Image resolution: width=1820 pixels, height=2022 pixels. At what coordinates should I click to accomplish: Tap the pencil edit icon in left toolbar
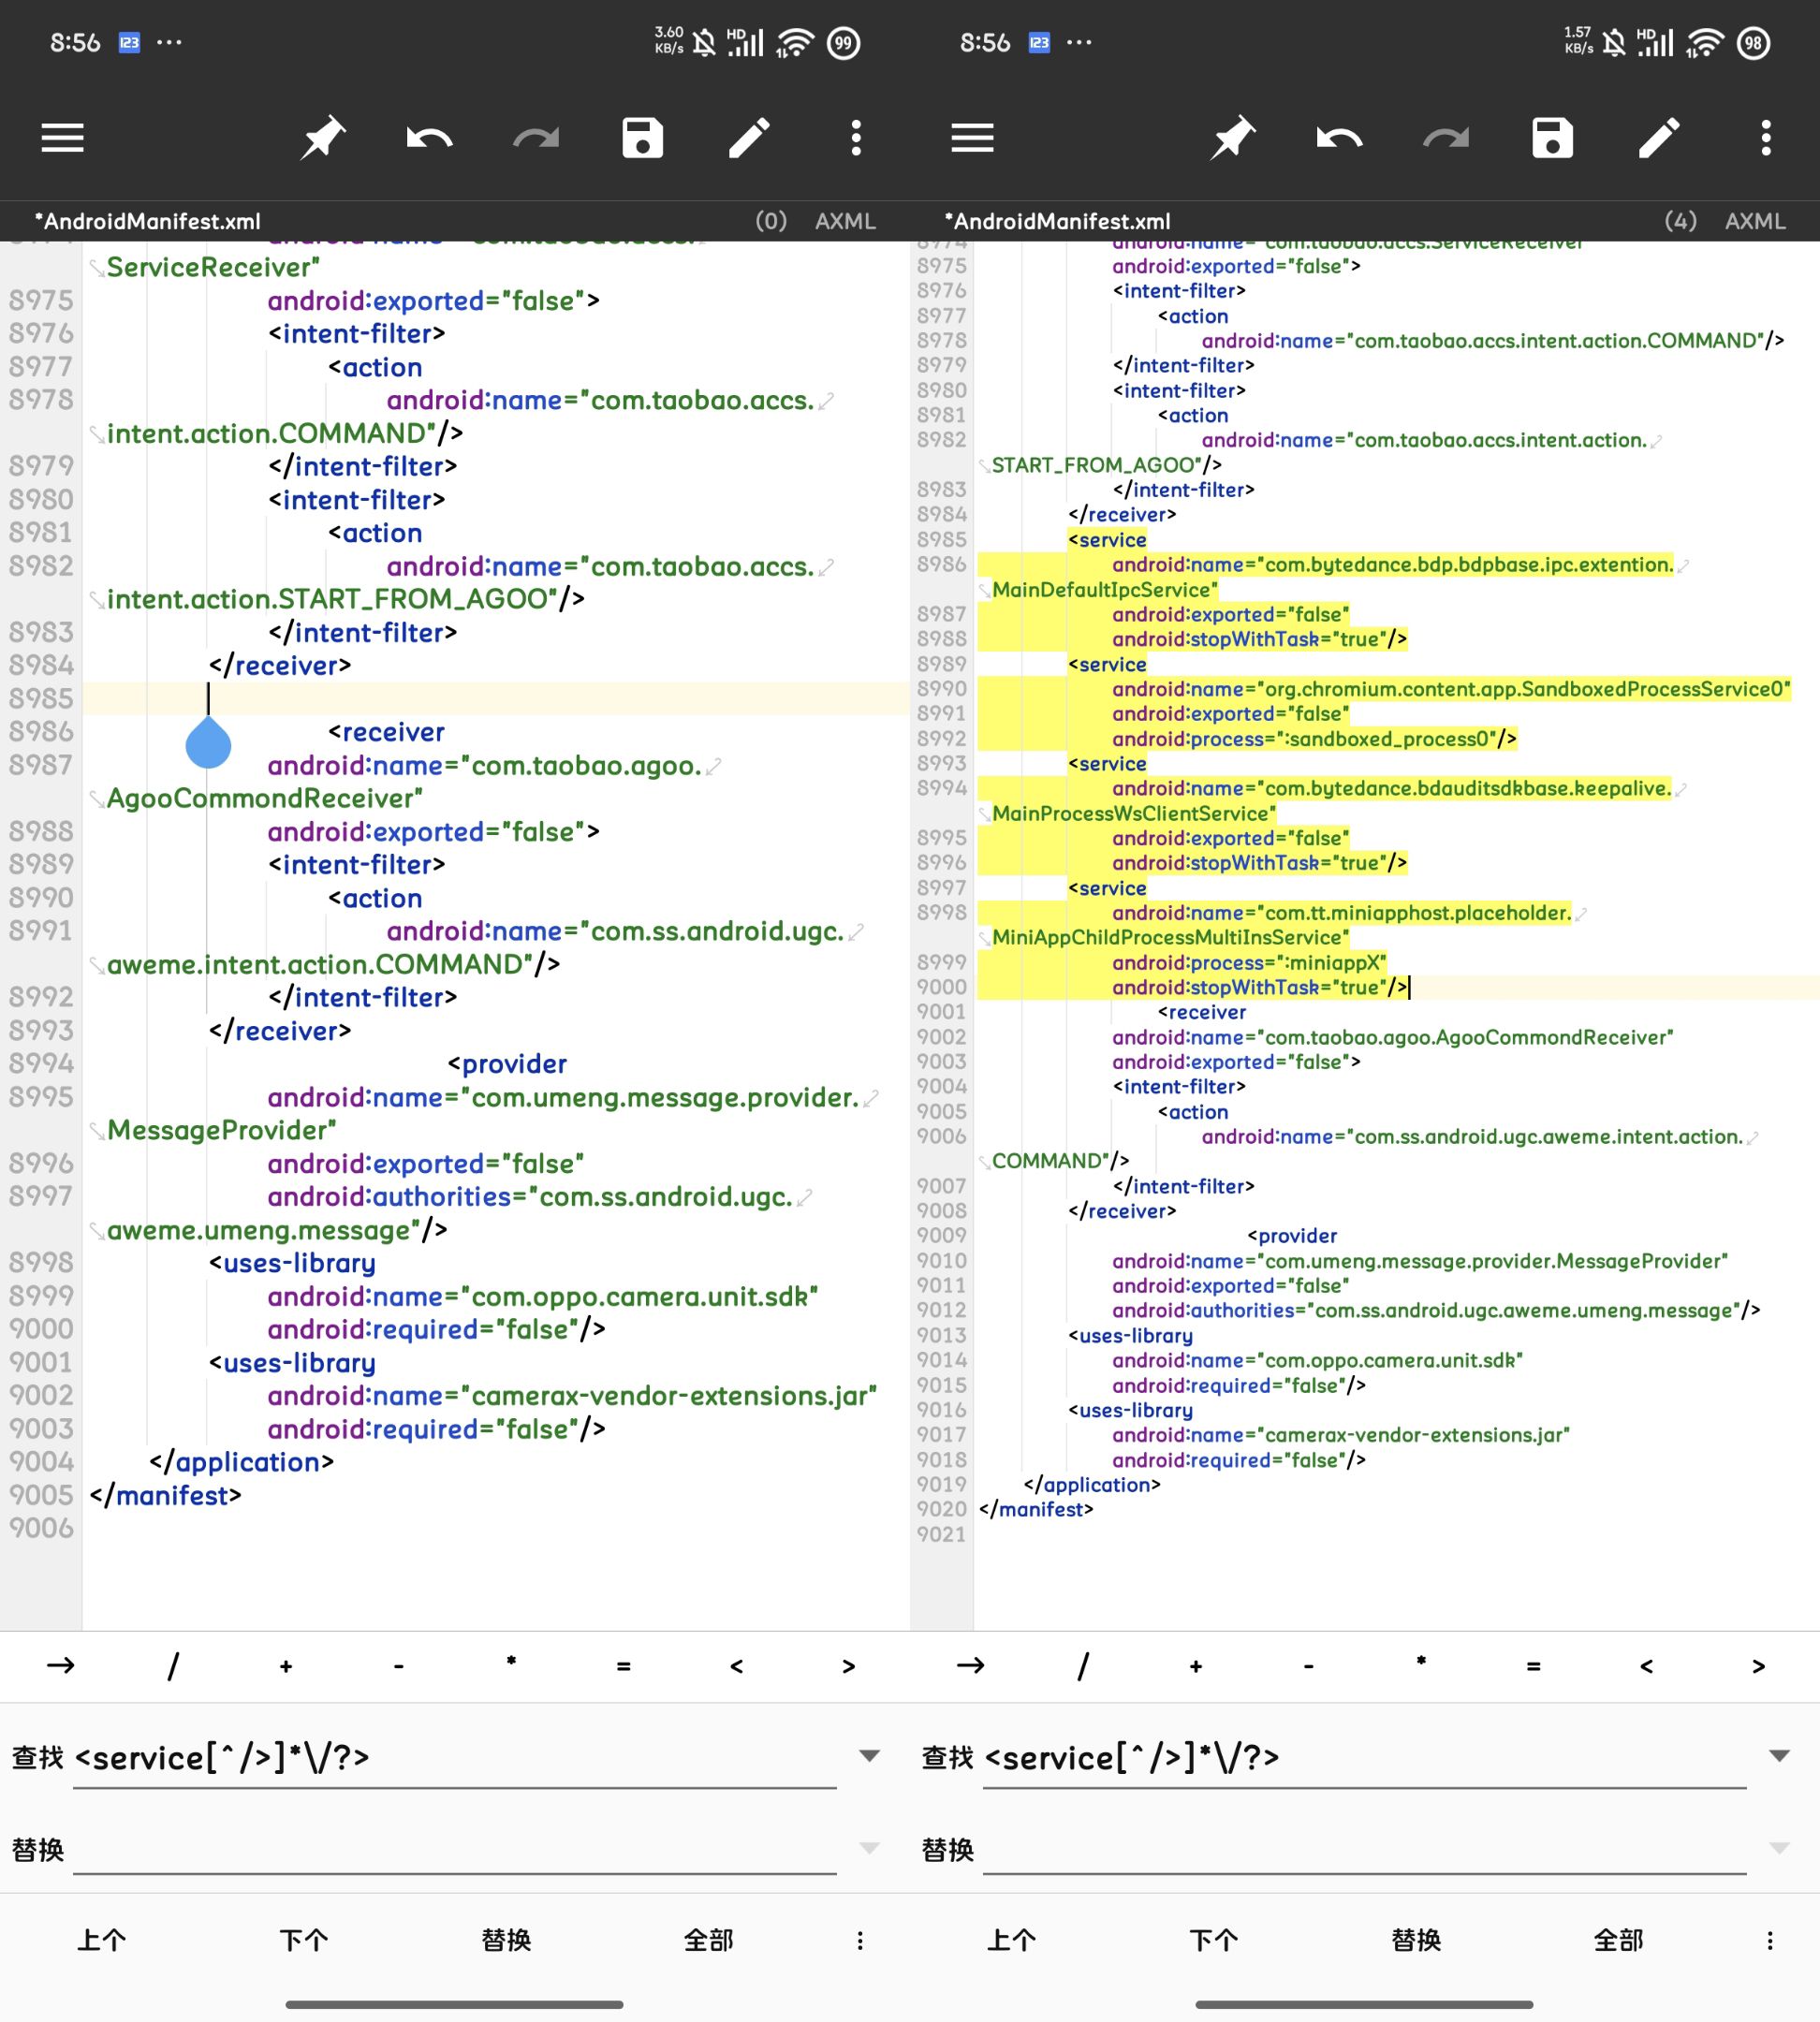tap(749, 138)
